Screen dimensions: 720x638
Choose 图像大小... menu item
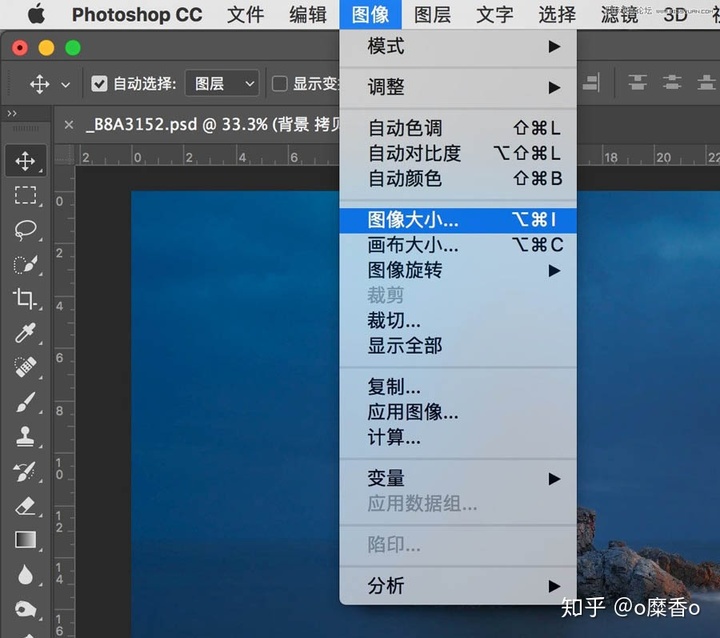pyautogui.click(x=458, y=220)
